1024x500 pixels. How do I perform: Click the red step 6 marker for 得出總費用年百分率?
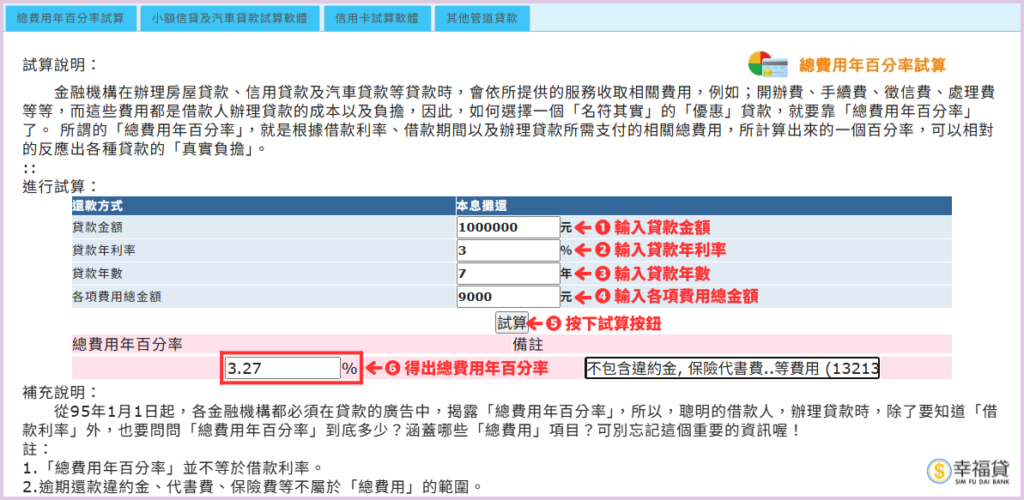[x=393, y=368]
